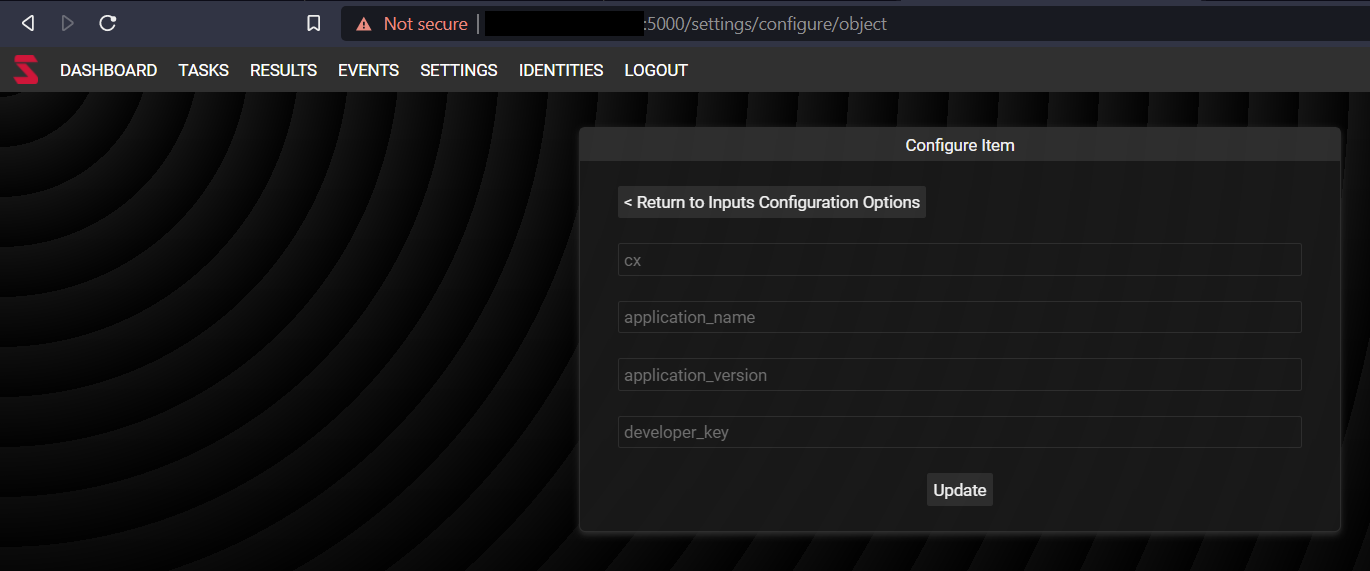Focus the application_name input field
The image size is (1370, 571).
[960, 317]
